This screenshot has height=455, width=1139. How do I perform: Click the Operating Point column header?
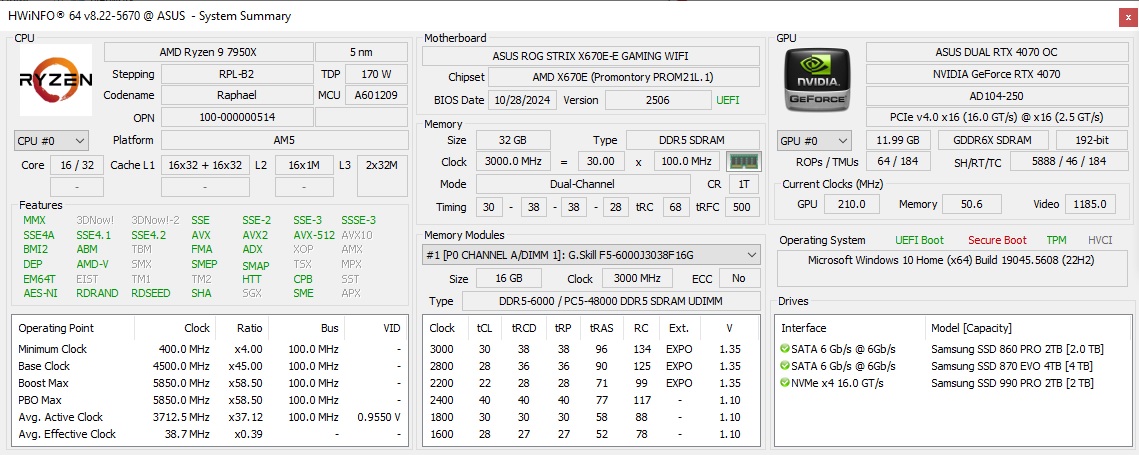[x=56, y=328]
